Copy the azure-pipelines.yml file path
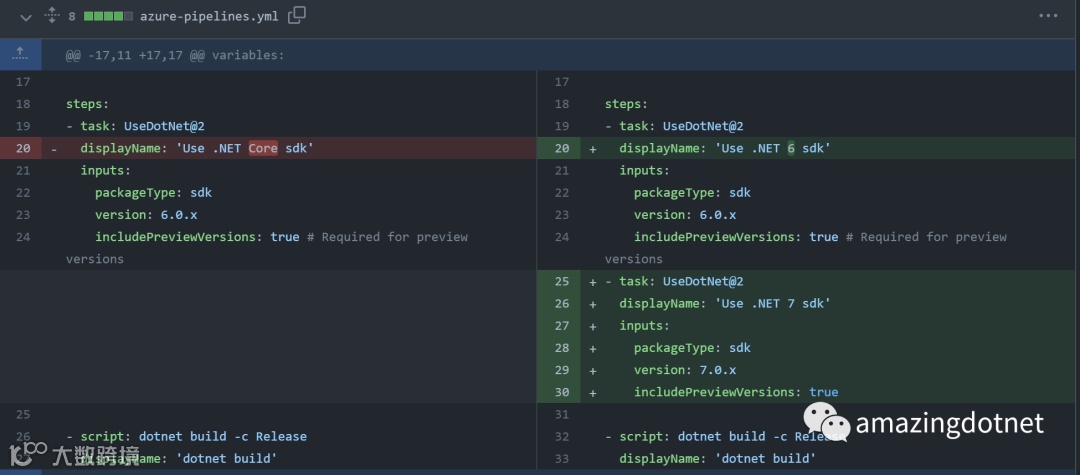 297,16
